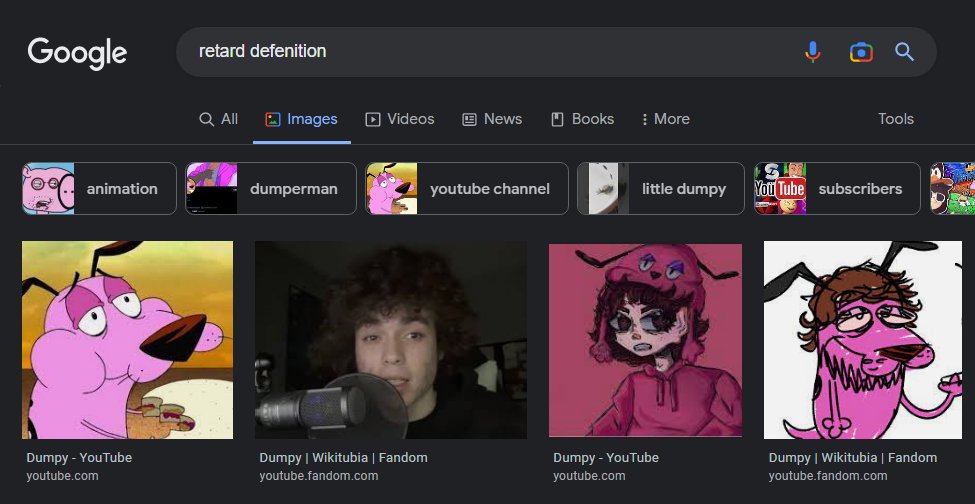Screen dimensions: 975x504
Task: Click the 'youtube.com' source under hoodie drawing
Action: point(589,476)
